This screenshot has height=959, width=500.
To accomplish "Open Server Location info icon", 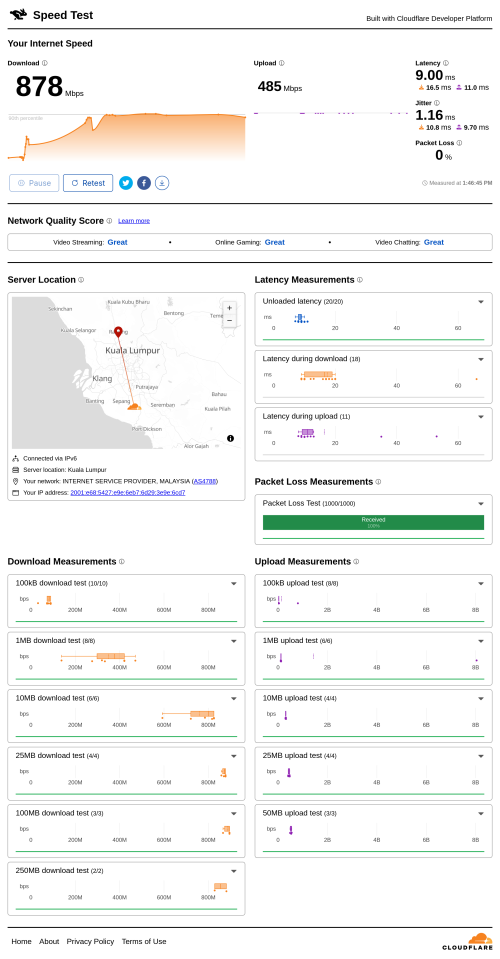I will 81,280.
